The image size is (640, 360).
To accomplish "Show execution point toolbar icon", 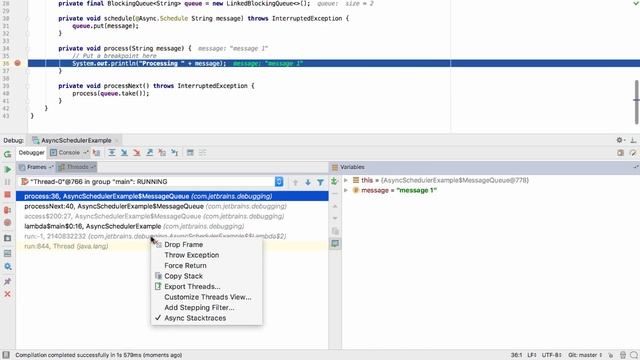I will click(x=96, y=153).
